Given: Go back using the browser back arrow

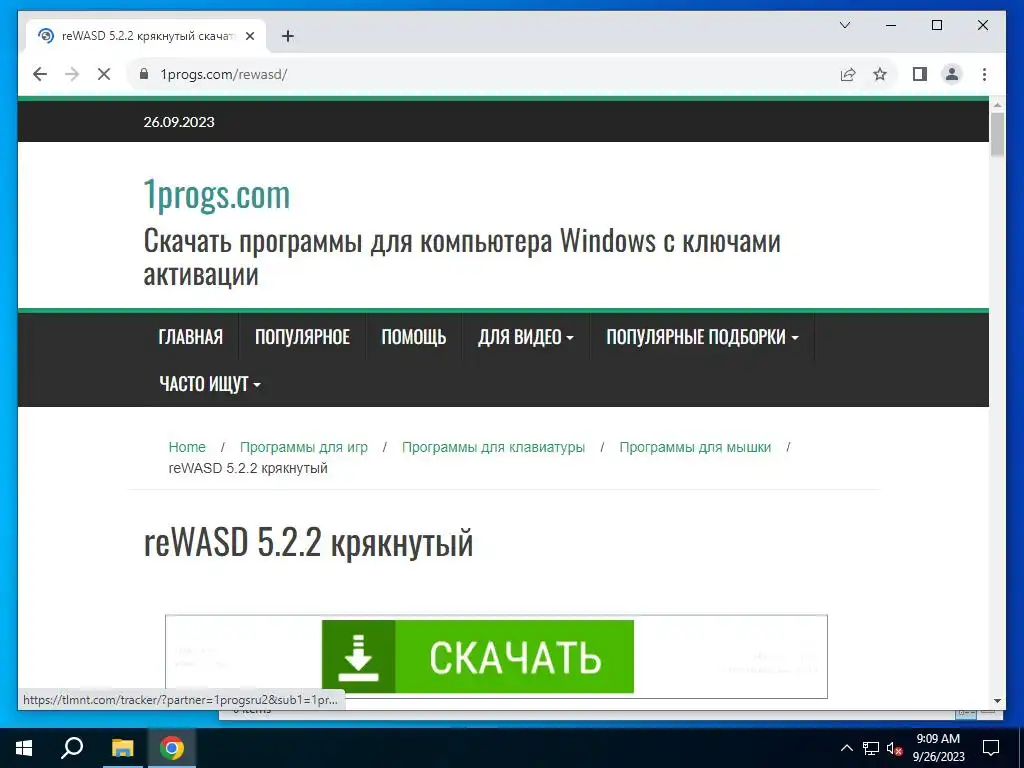Looking at the screenshot, I should (40, 74).
